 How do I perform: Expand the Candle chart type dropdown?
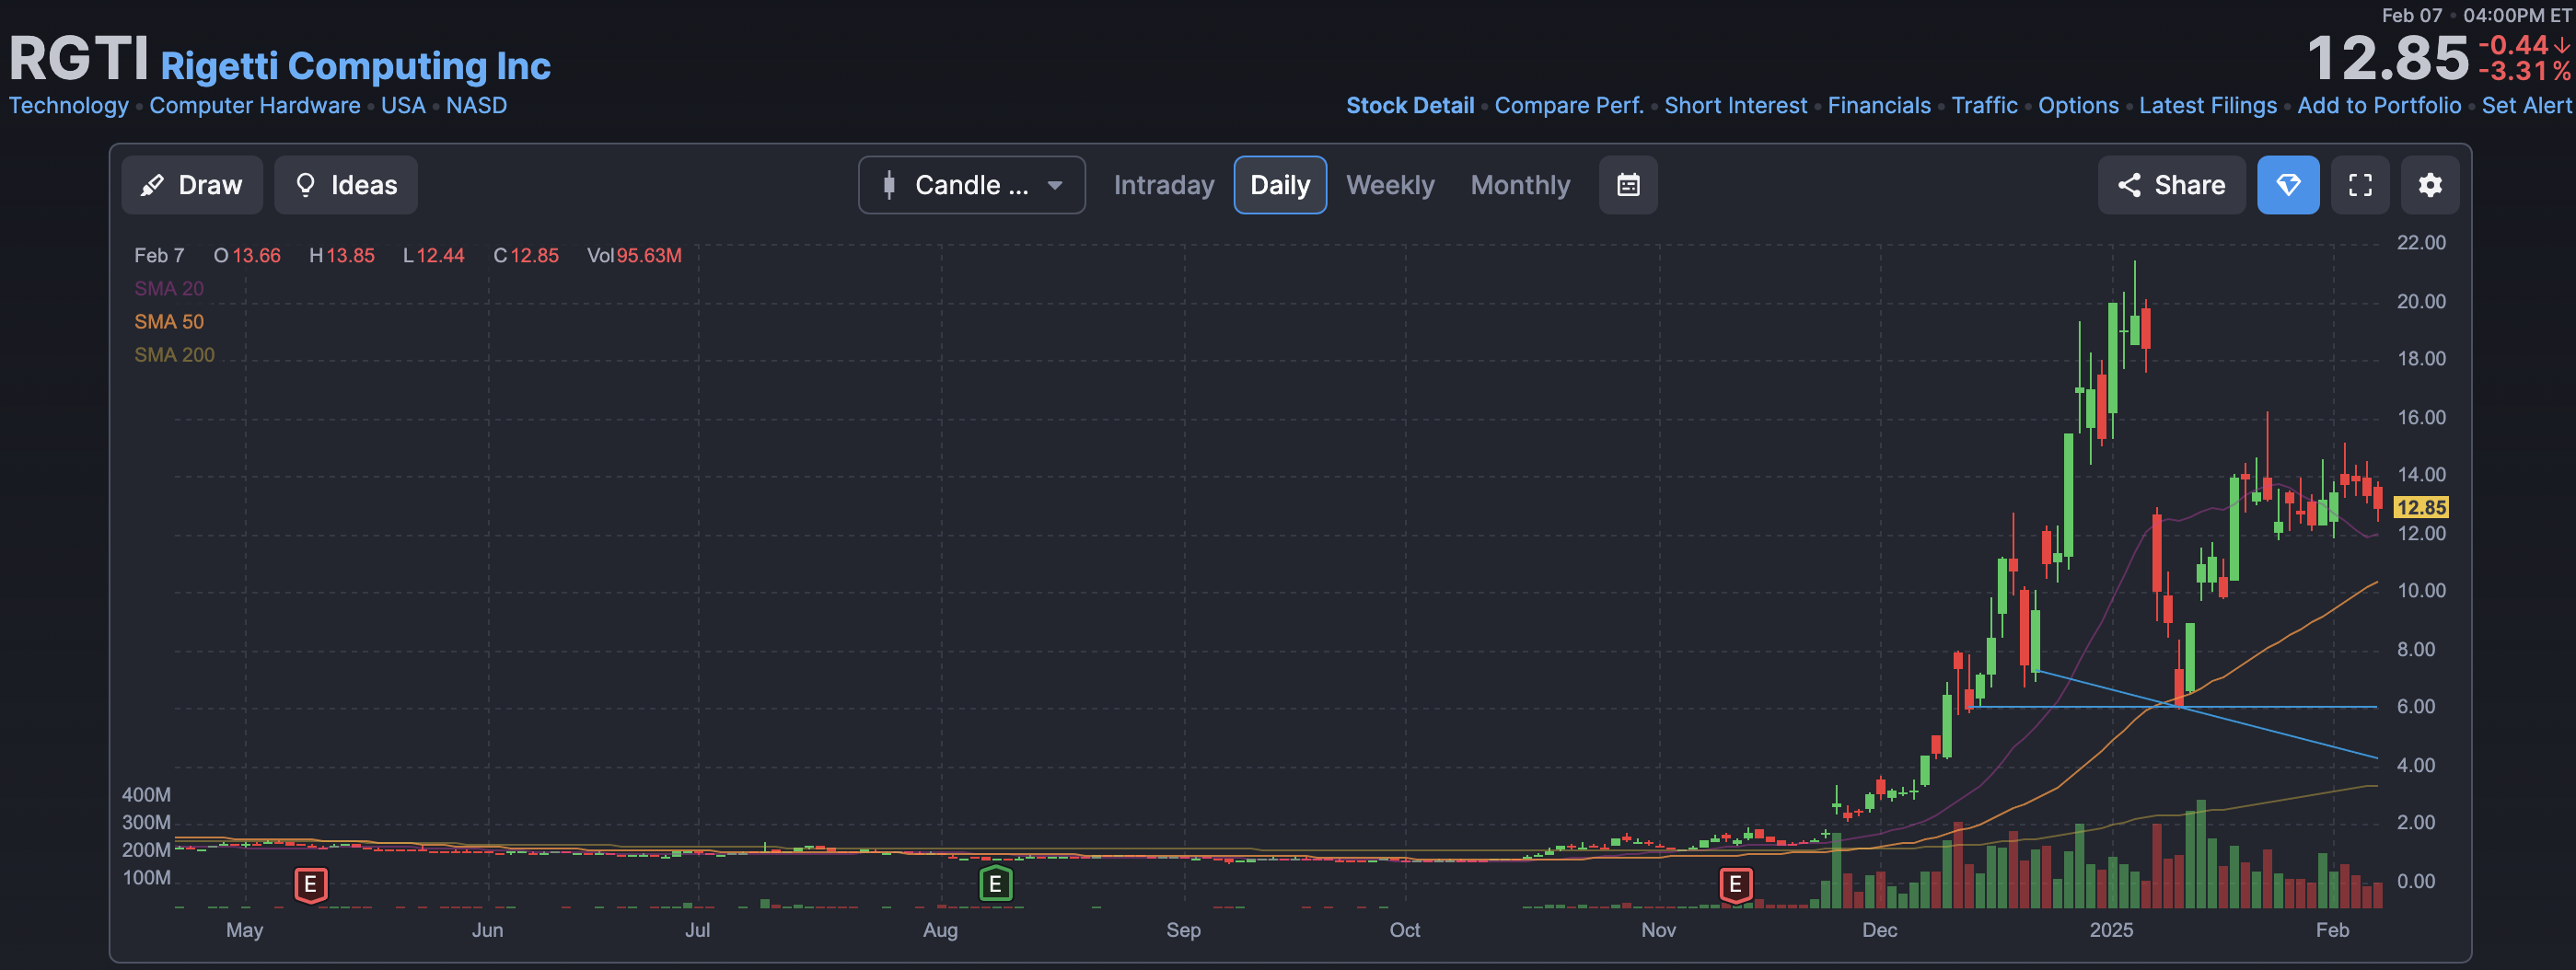(x=971, y=185)
